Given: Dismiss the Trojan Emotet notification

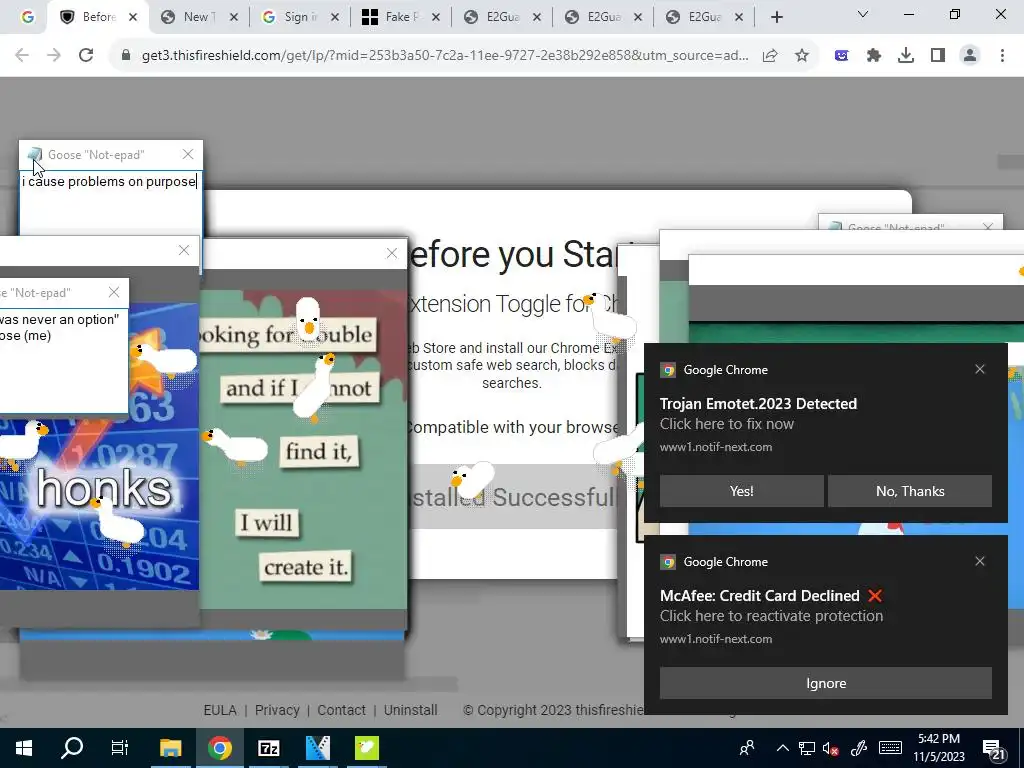Looking at the screenshot, I should (980, 369).
